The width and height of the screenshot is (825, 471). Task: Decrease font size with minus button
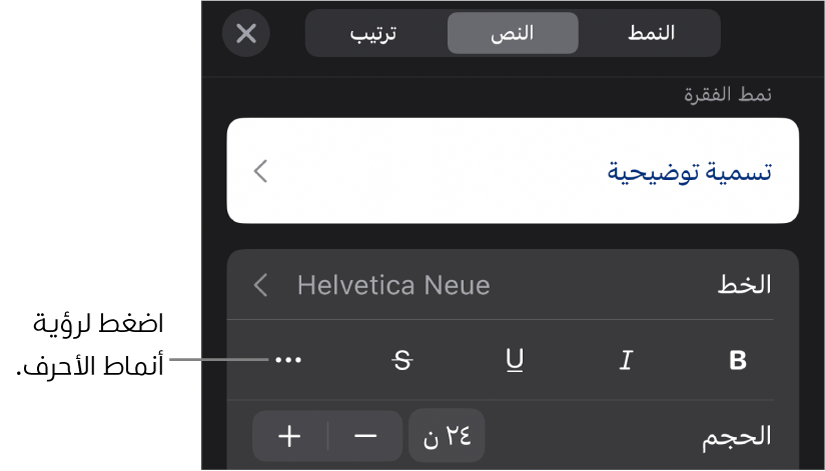tap(366, 436)
